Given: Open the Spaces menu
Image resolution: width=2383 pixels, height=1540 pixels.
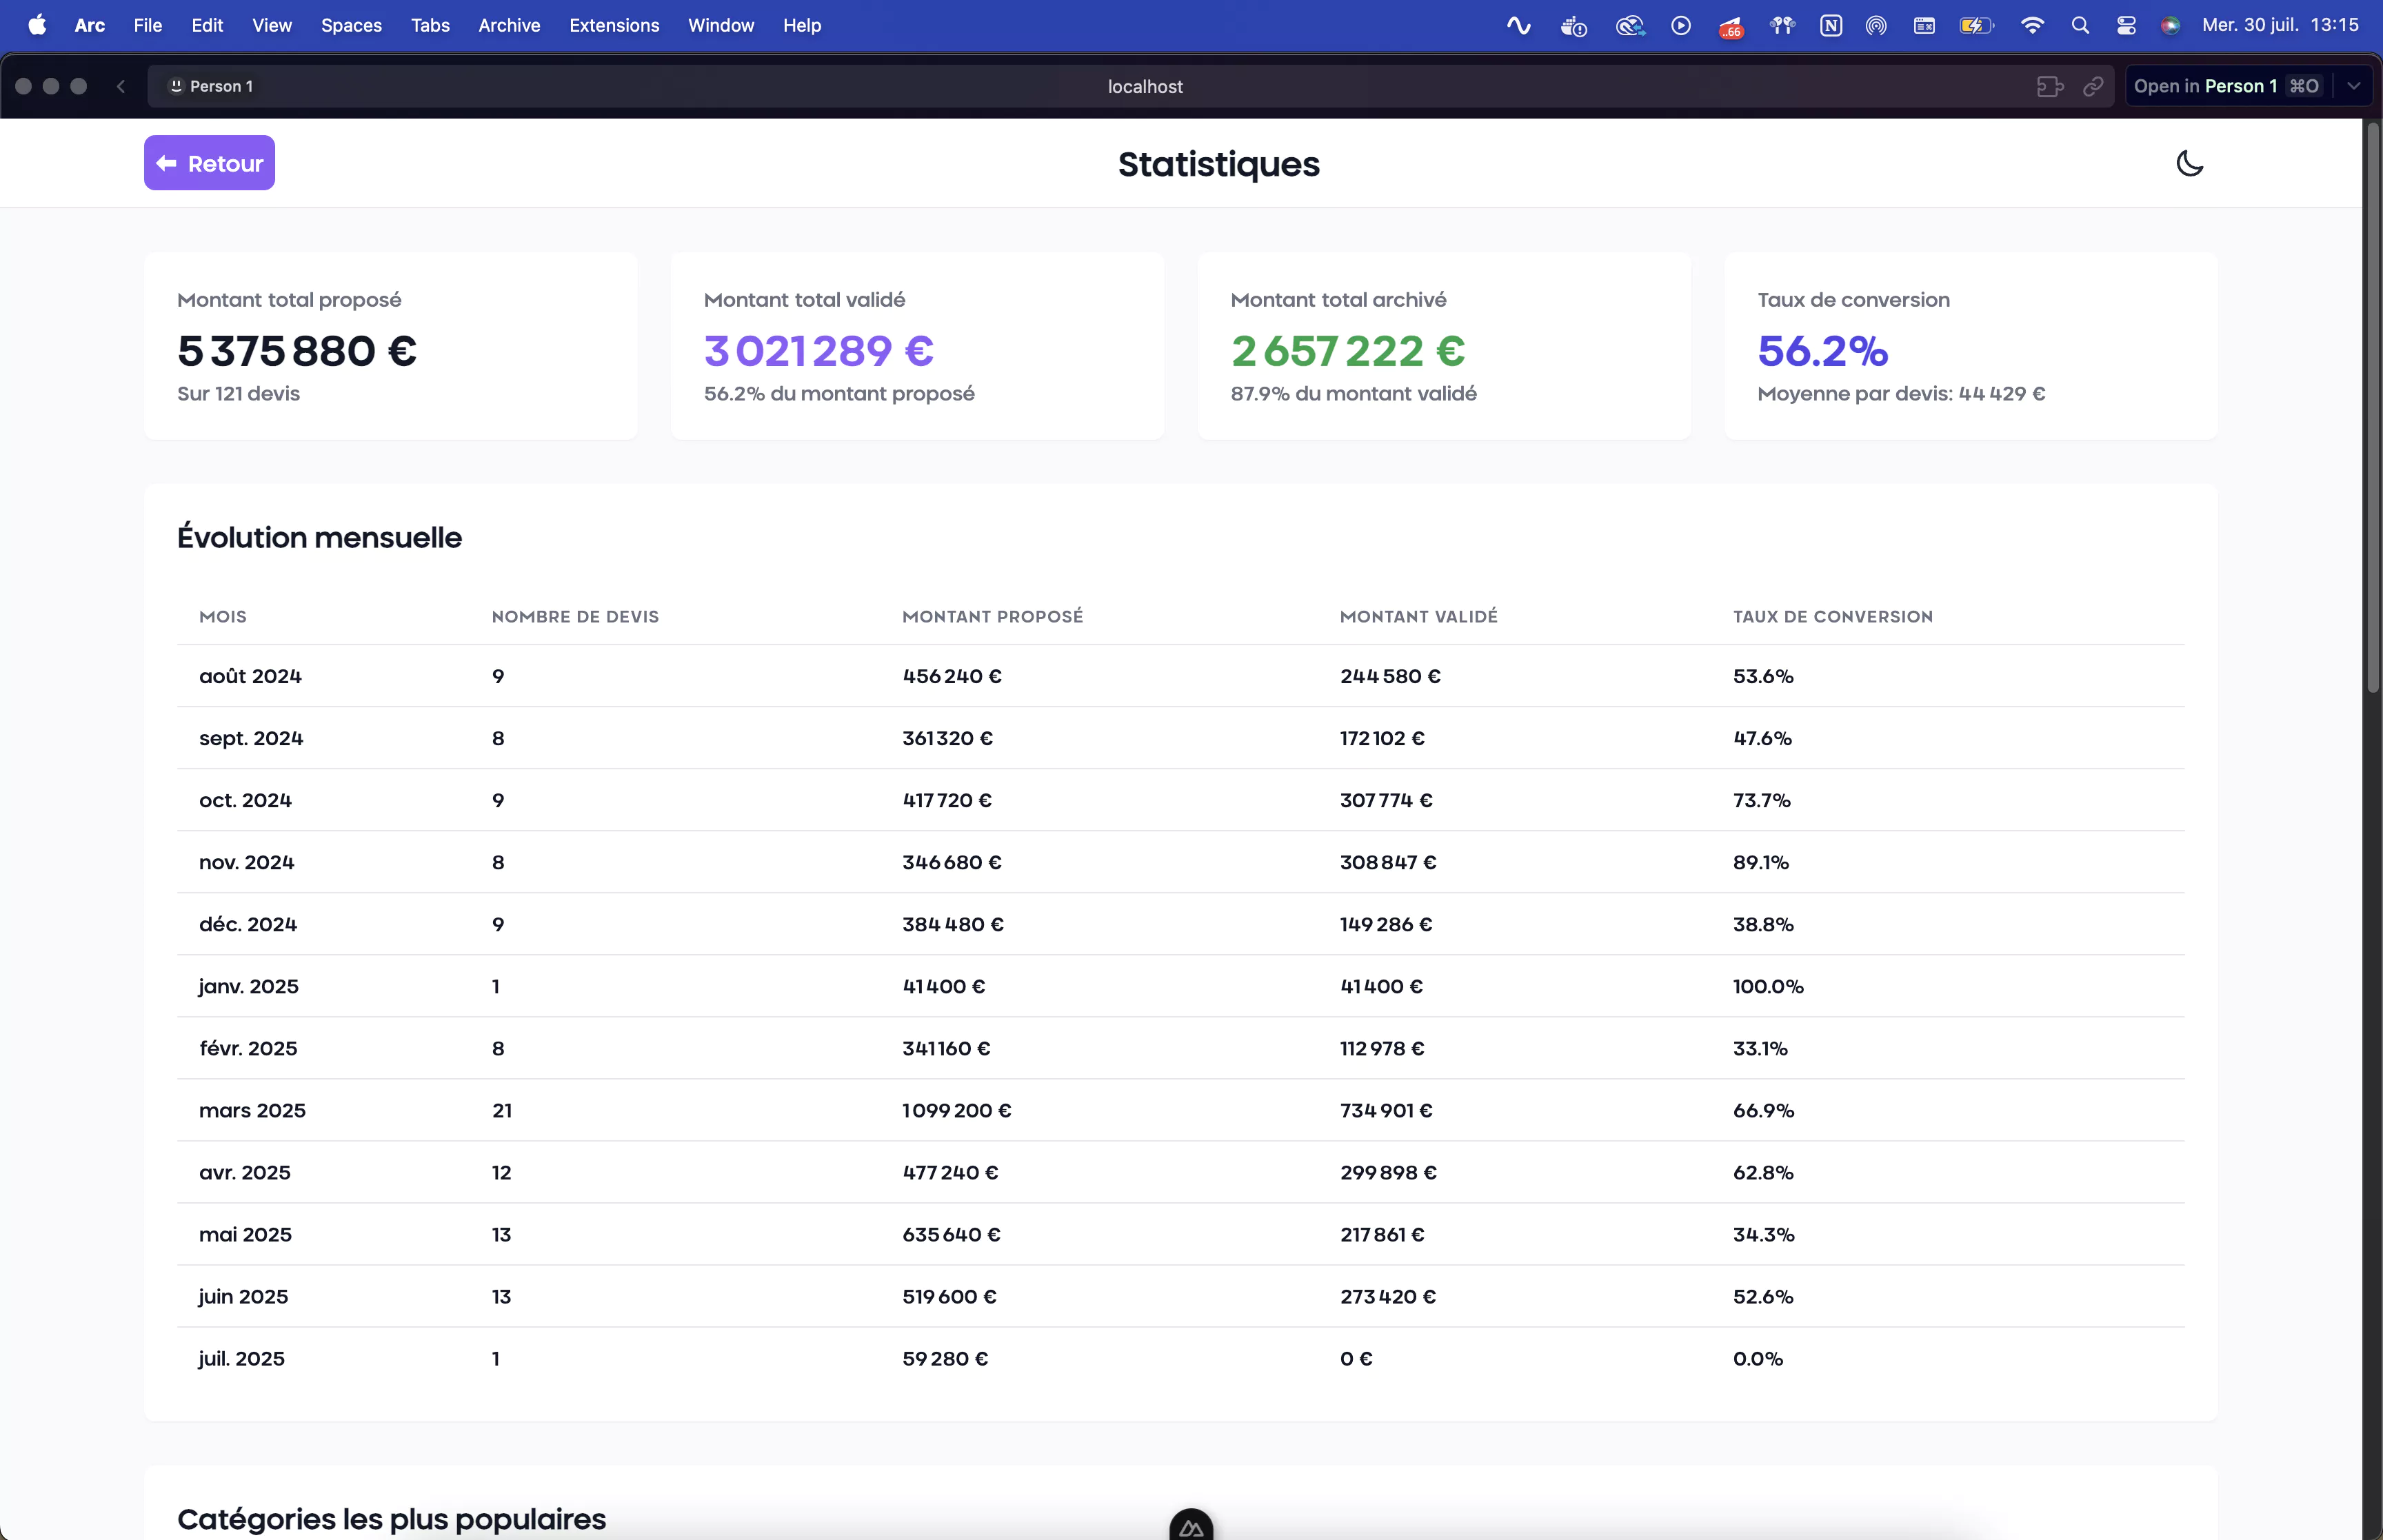Looking at the screenshot, I should point(351,25).
